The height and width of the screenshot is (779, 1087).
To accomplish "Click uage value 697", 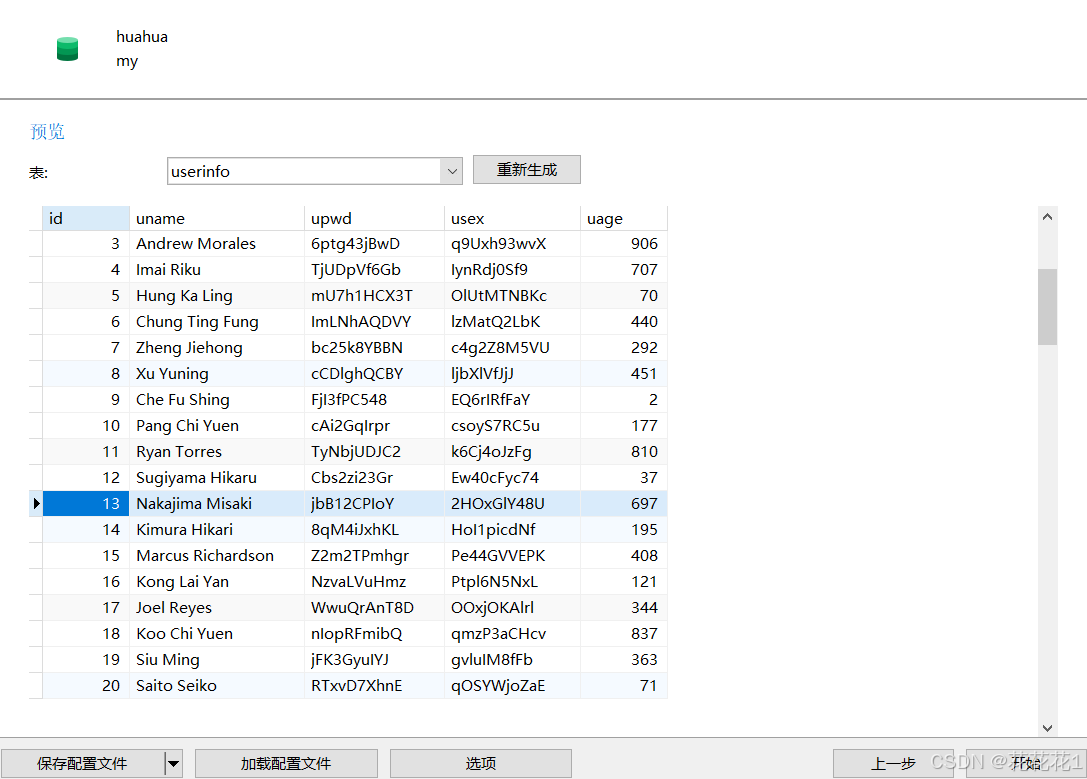I will pos(624,504).
